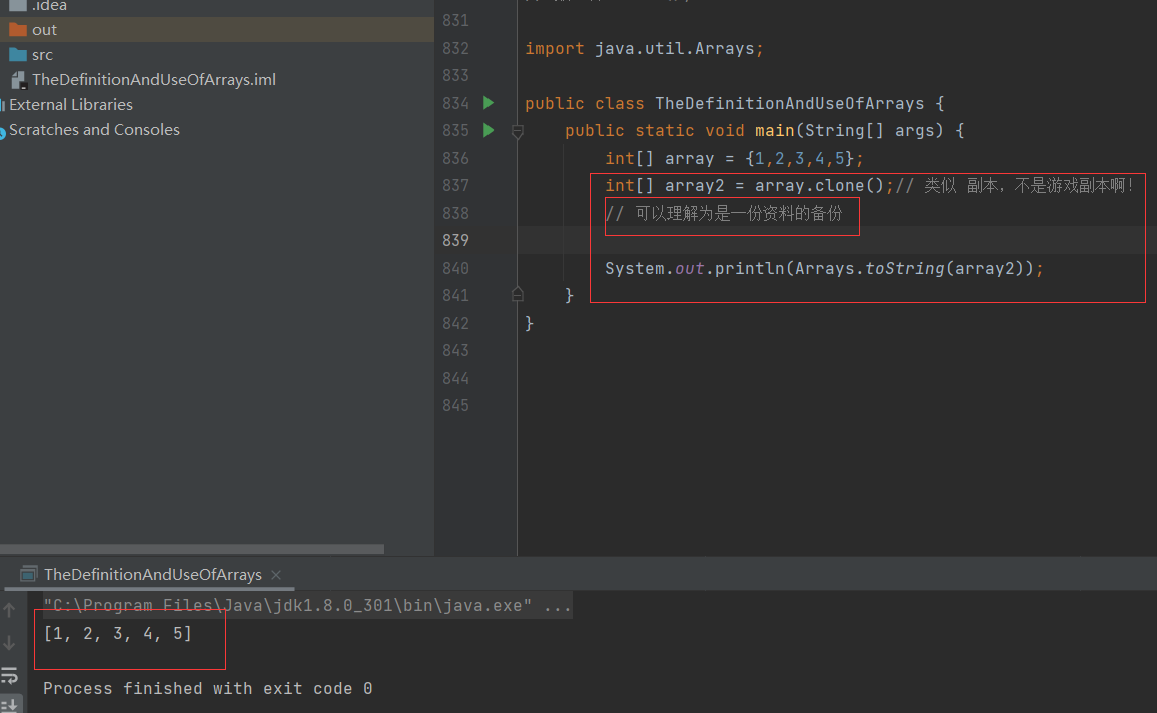Click the import java.util.Arrays line
1157x713 pixels.
tap(644, 49)
